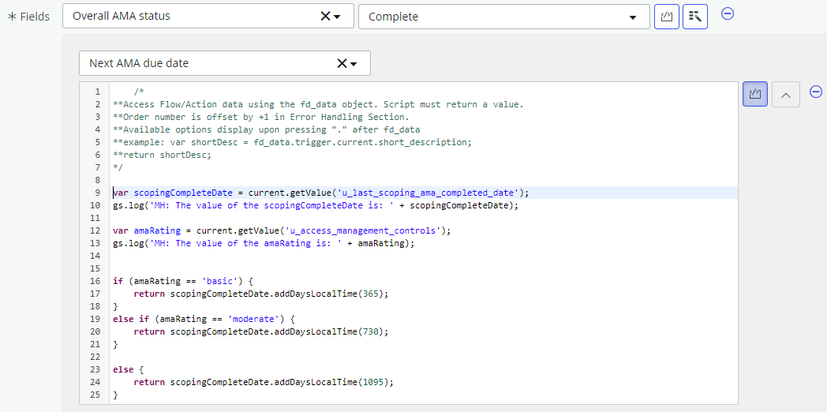This screenshot has height=412, width=827.
Task: Click the if amaRating equals 'basic' line
Action: [x=184, y=281]
